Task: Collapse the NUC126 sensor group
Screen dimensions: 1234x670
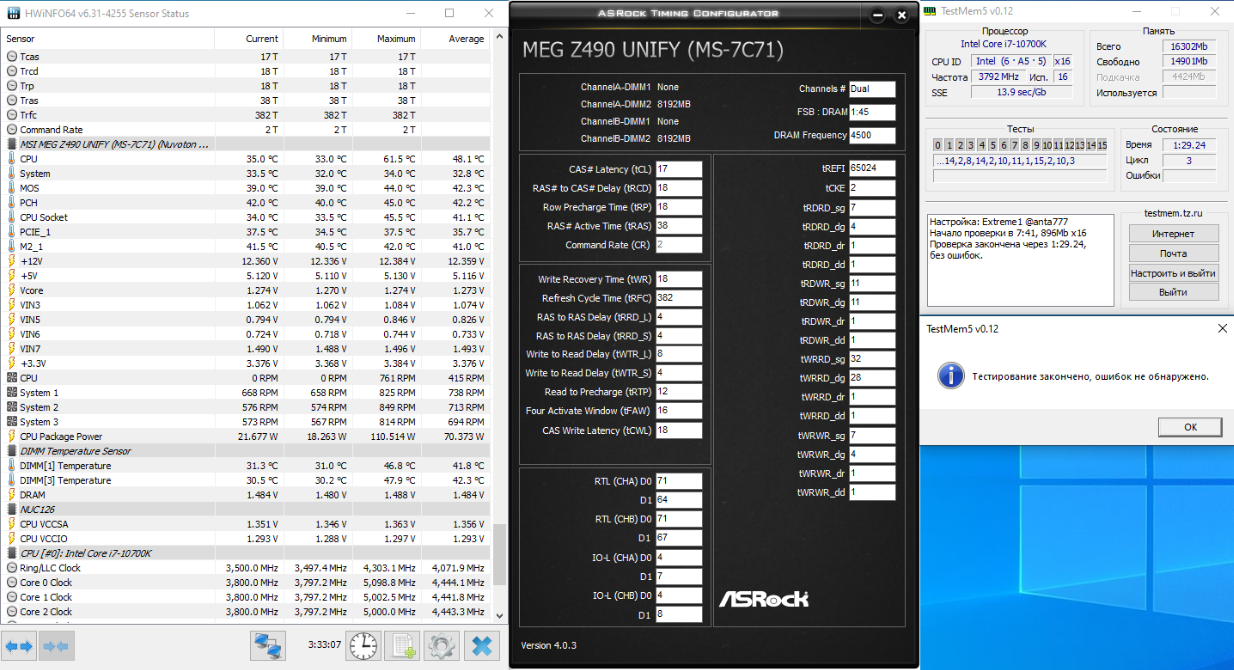Action: (x=11, y=509)
